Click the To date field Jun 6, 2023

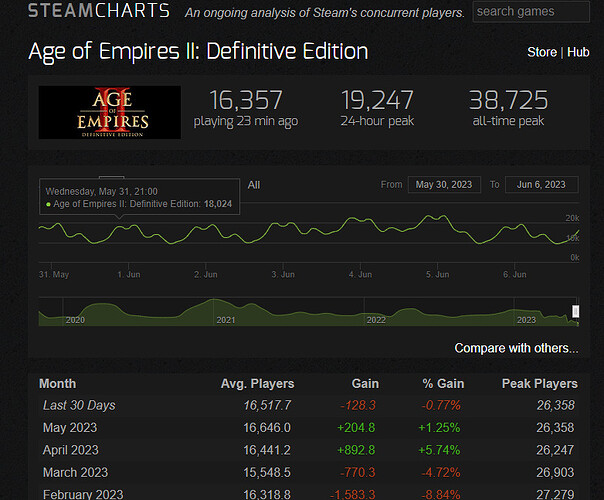pos(541,185)
